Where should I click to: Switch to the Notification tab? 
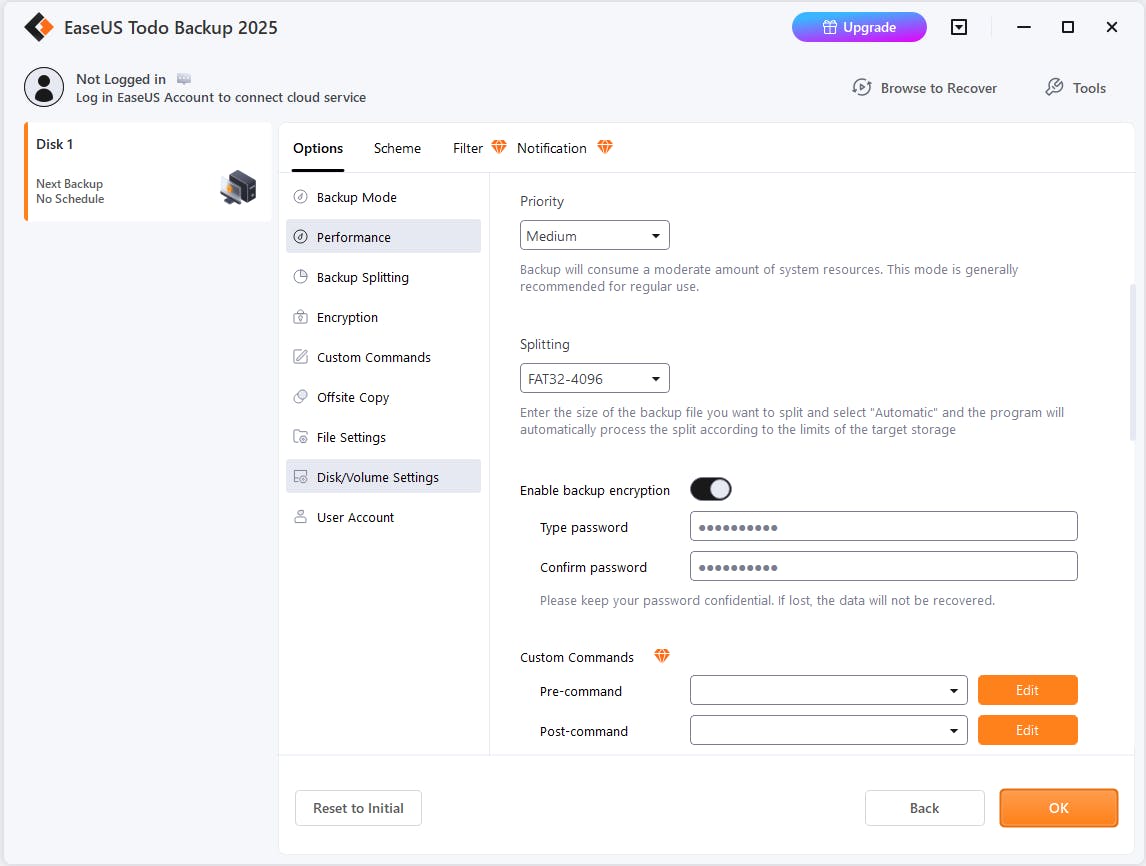click(552, 148)
